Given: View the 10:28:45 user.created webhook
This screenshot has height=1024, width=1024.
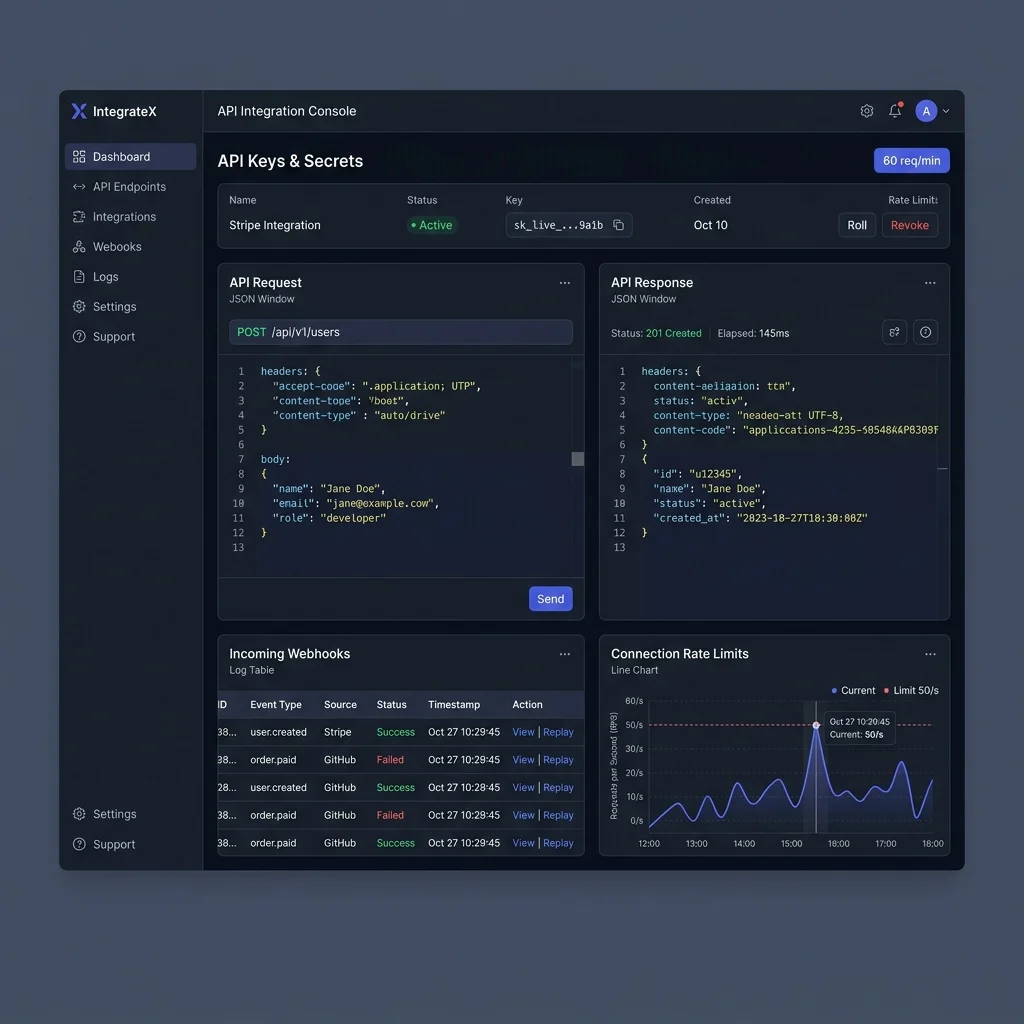Looking at the screenshot, I should (x=523, y=788).
